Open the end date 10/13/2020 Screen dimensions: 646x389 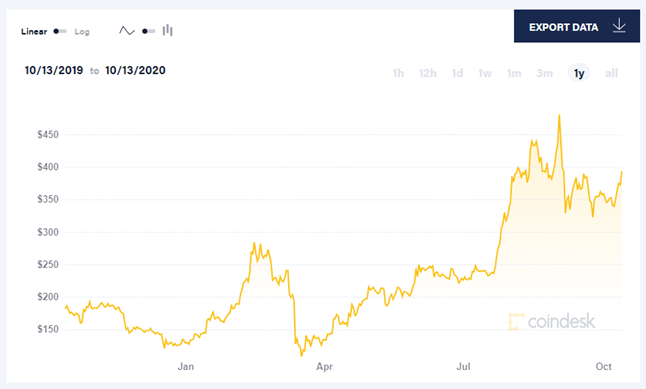(135, 70)
